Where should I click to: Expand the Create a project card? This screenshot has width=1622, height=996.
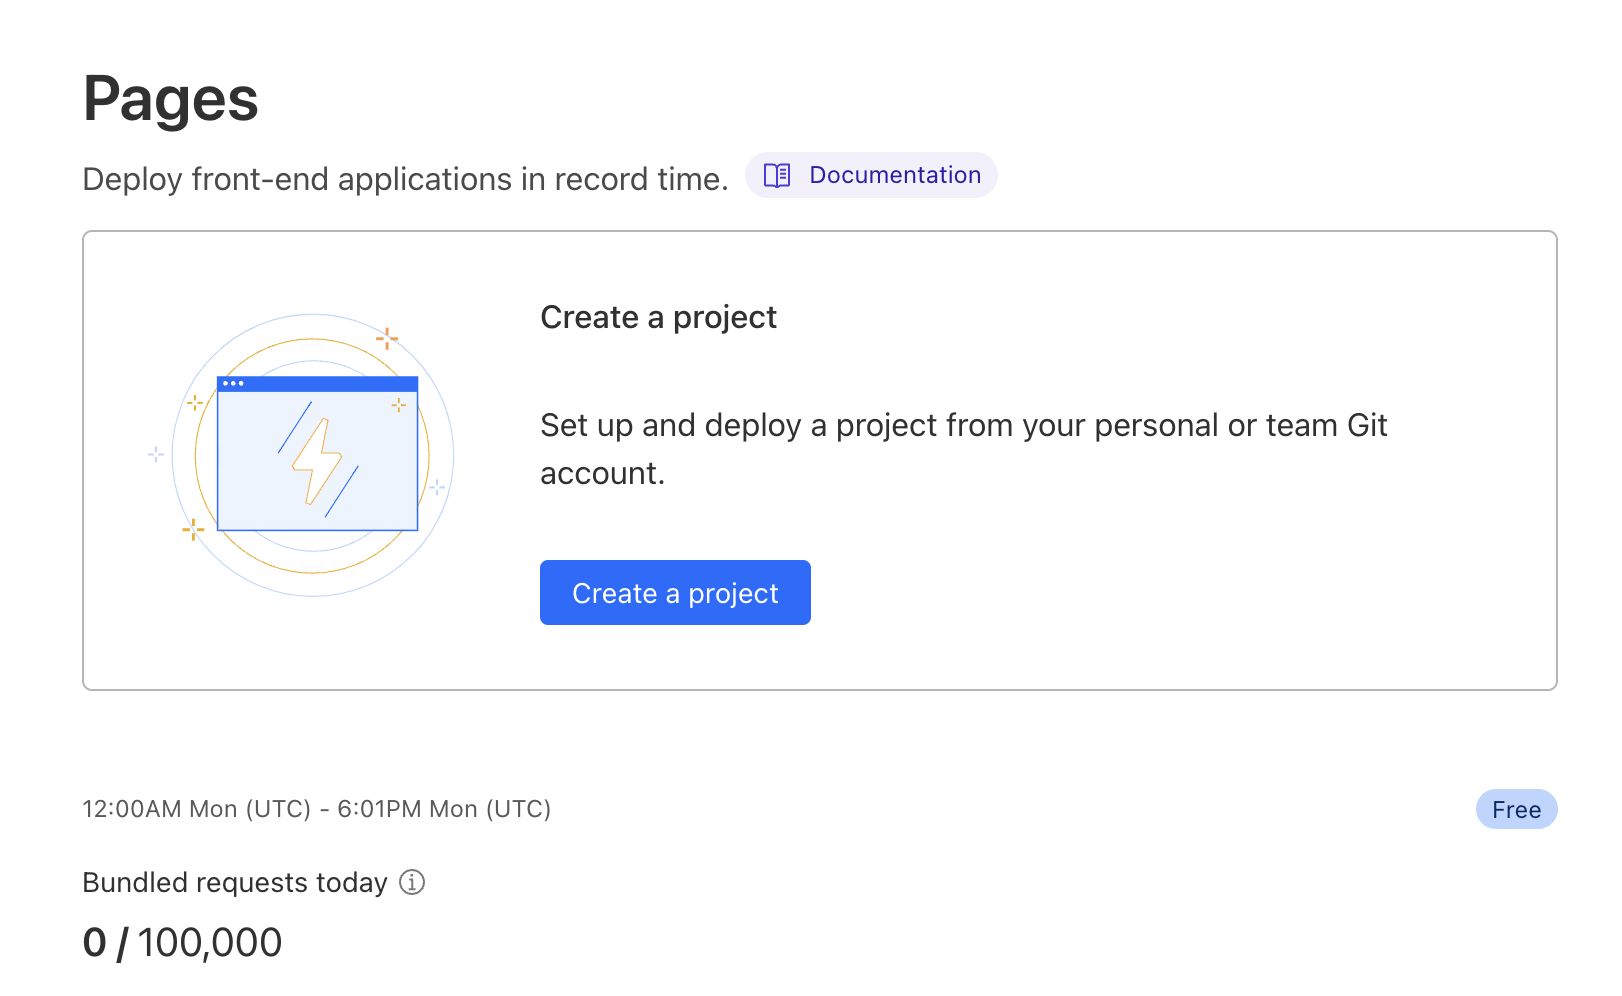(x=820, y=459)
